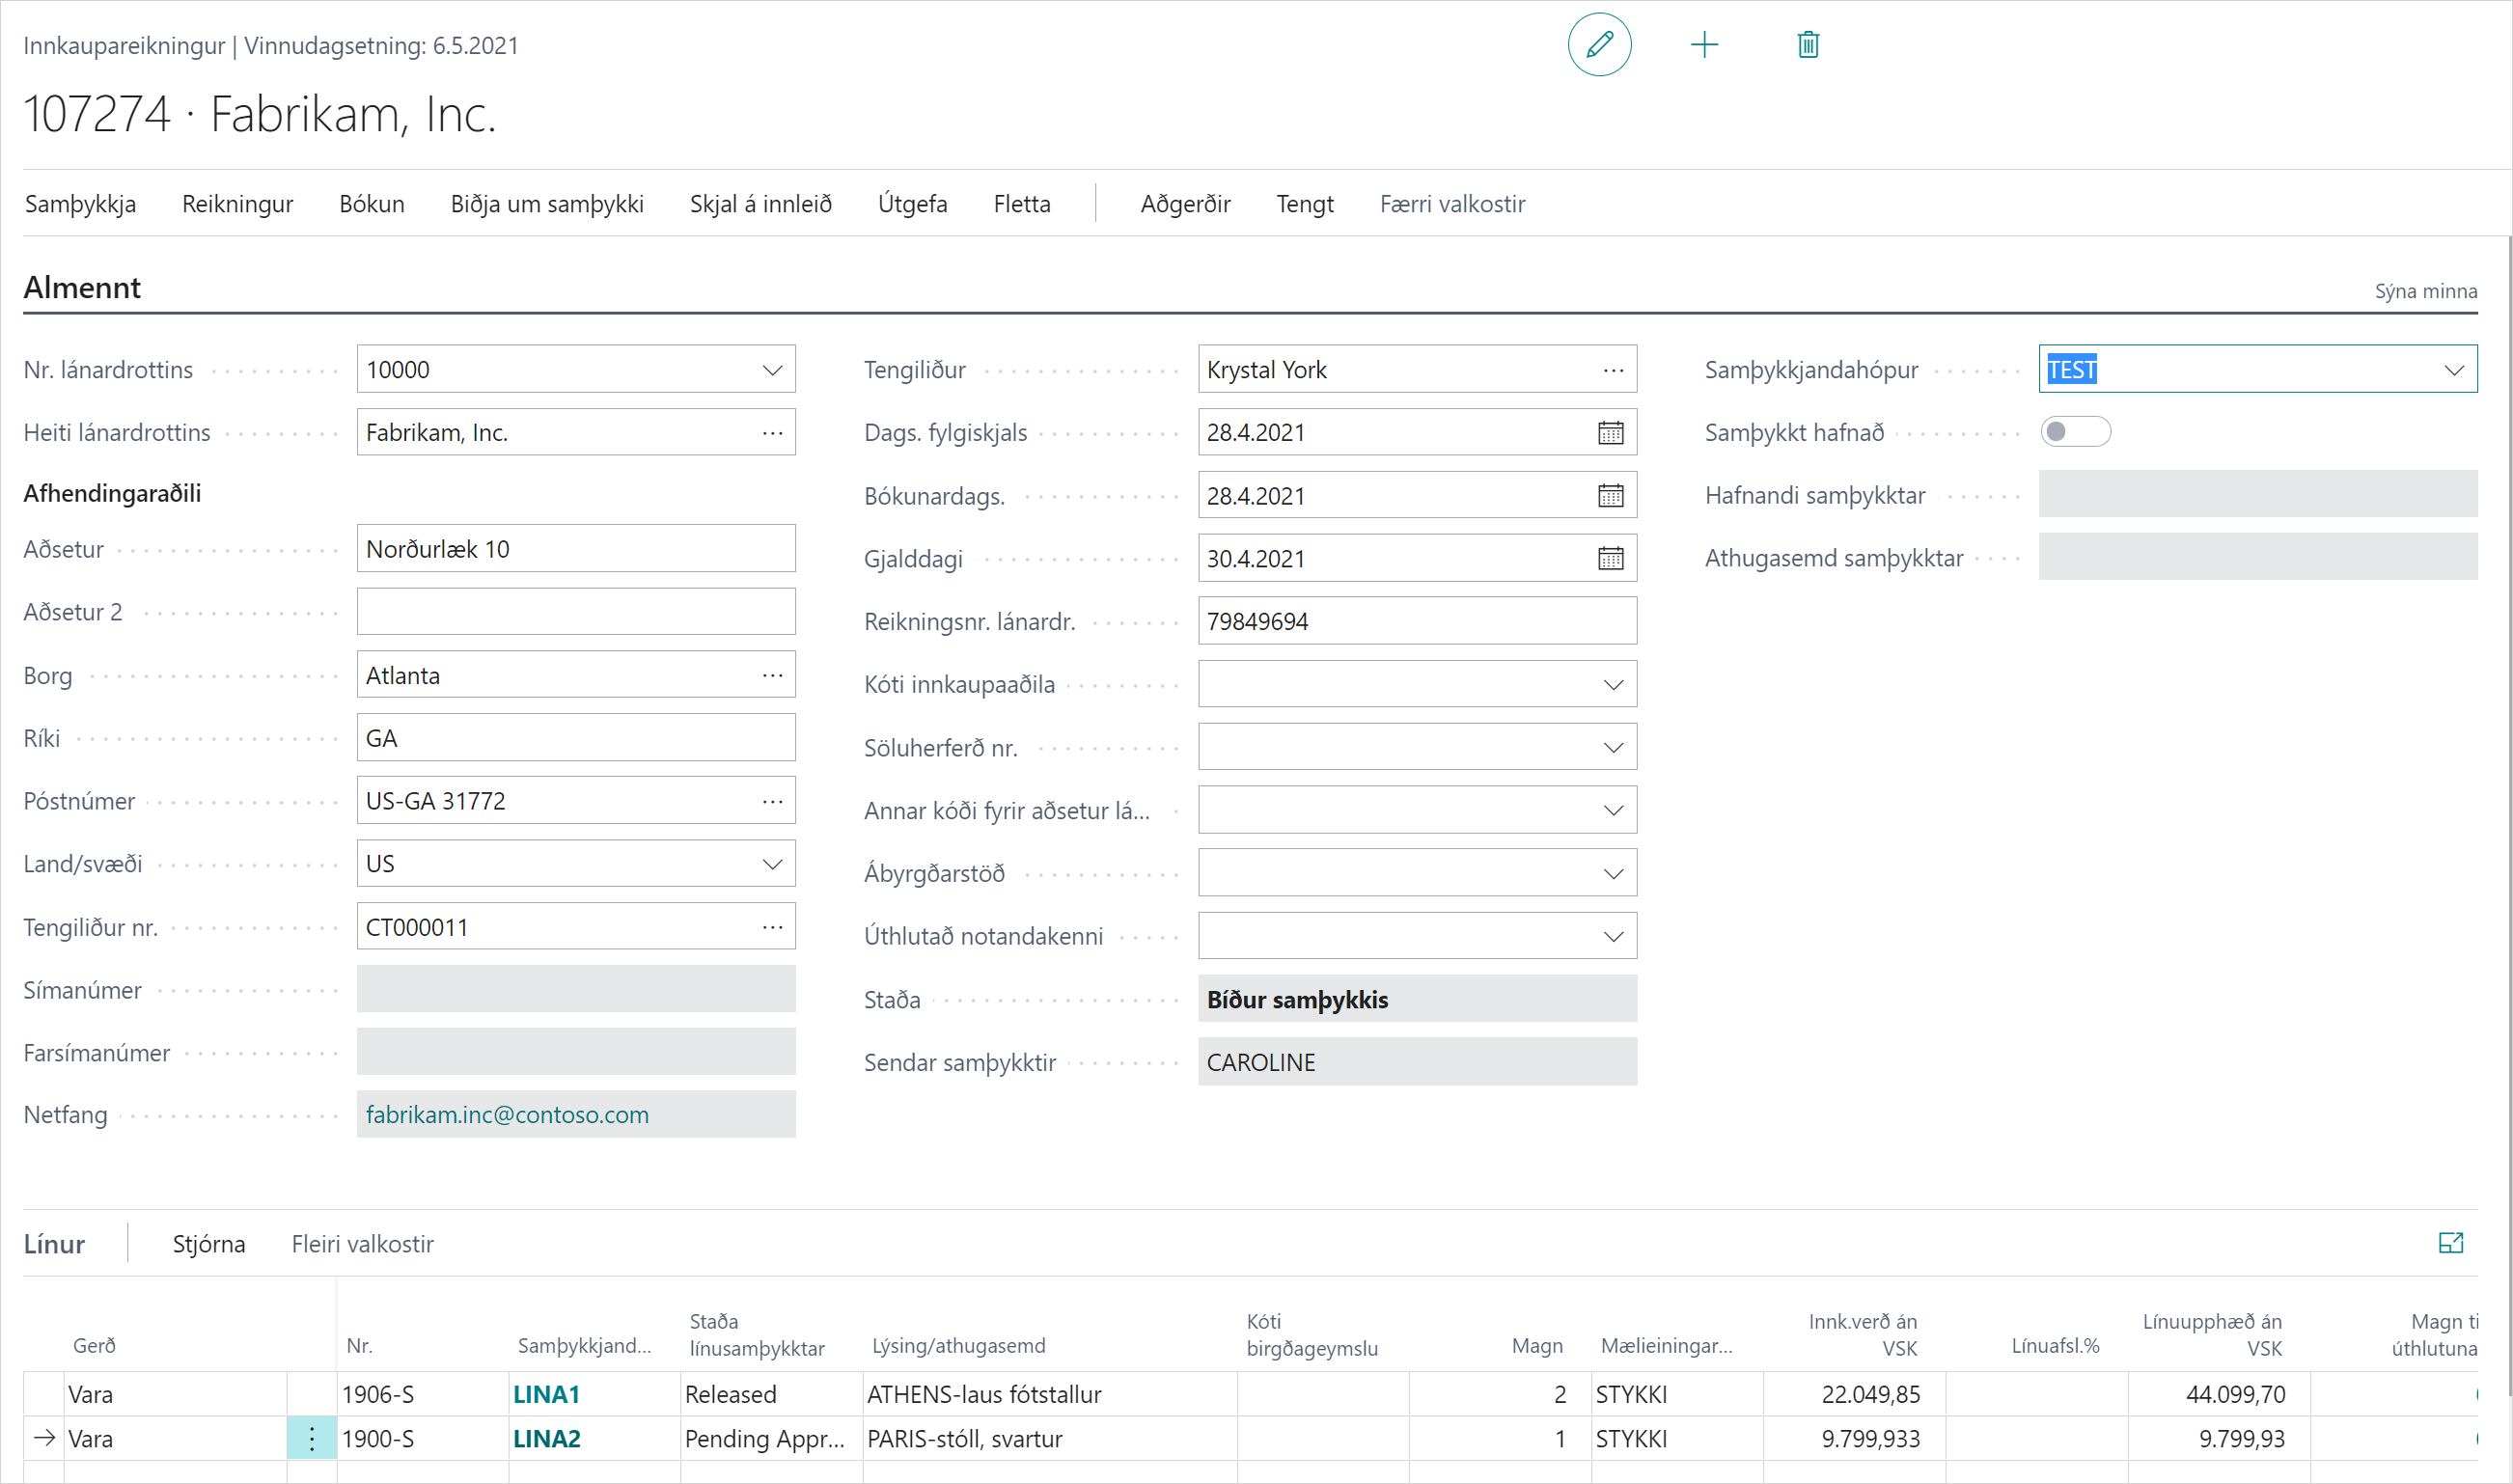The image size is (2513, 1484).
Task: Expand the Samþykkjandahópur dropdown
Action: click(x=2453, y=370)
